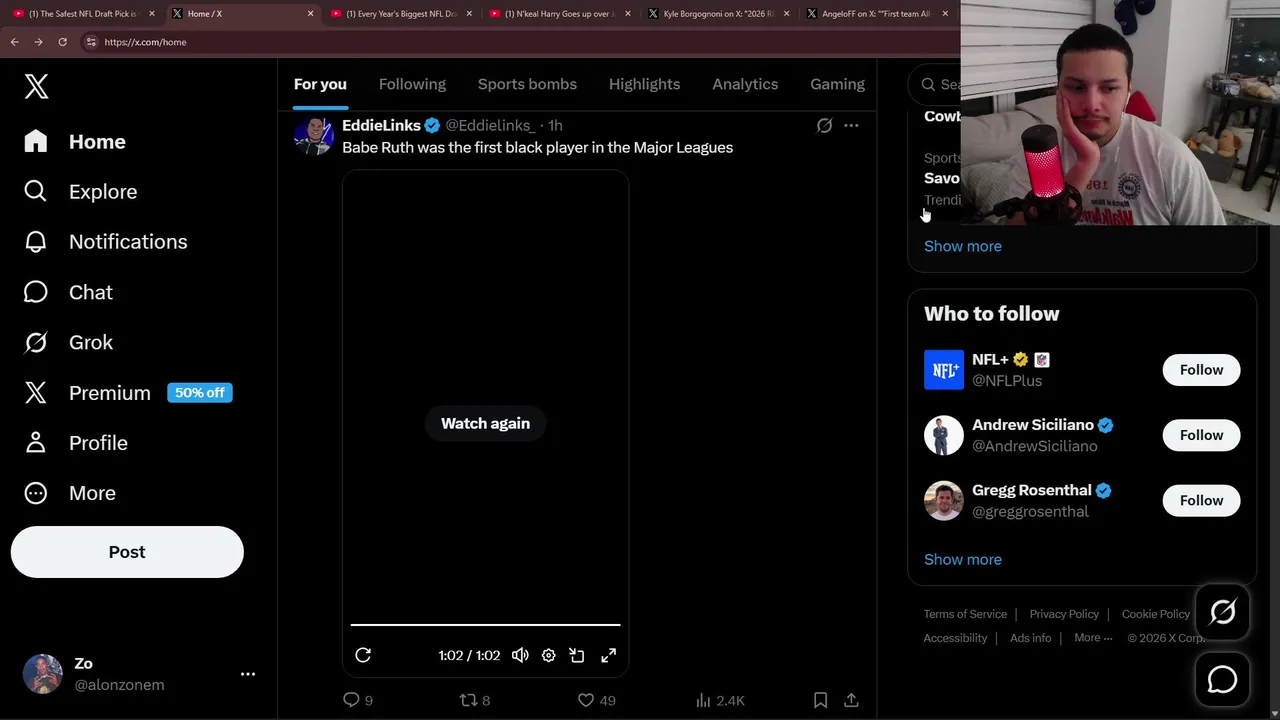Show more Who to follow suggestions
The image size is (1280, 720).
pos(963,559)
